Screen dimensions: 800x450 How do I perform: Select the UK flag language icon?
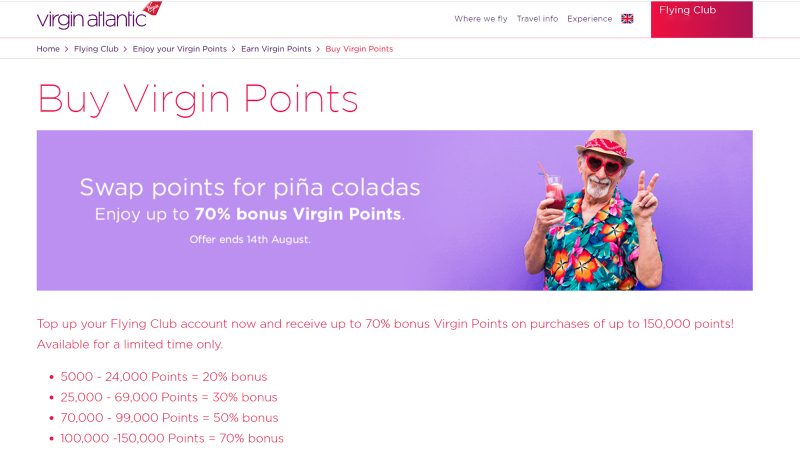627,19
